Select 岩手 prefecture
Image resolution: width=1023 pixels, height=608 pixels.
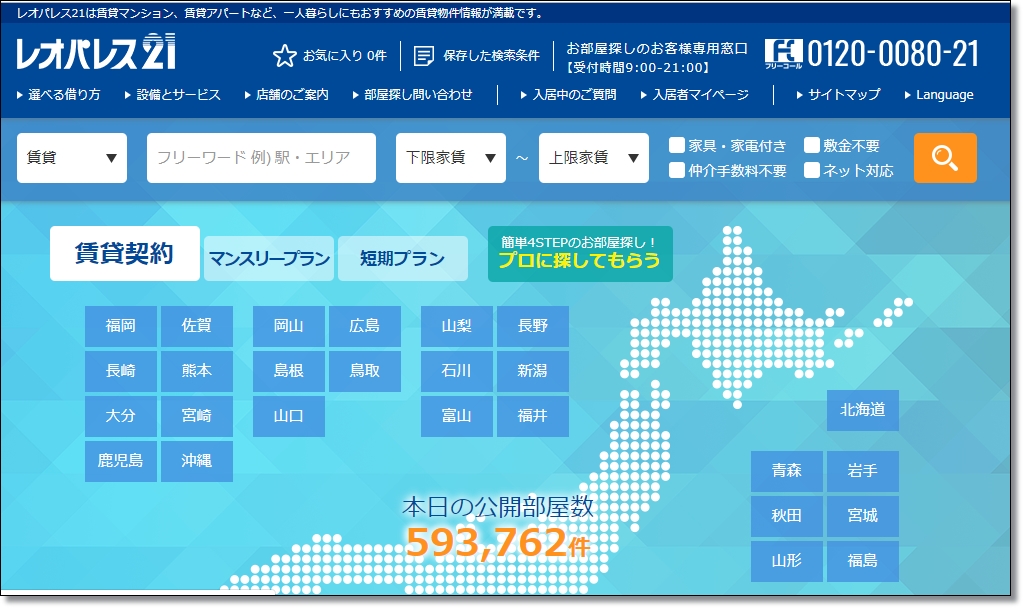(863, 471)
